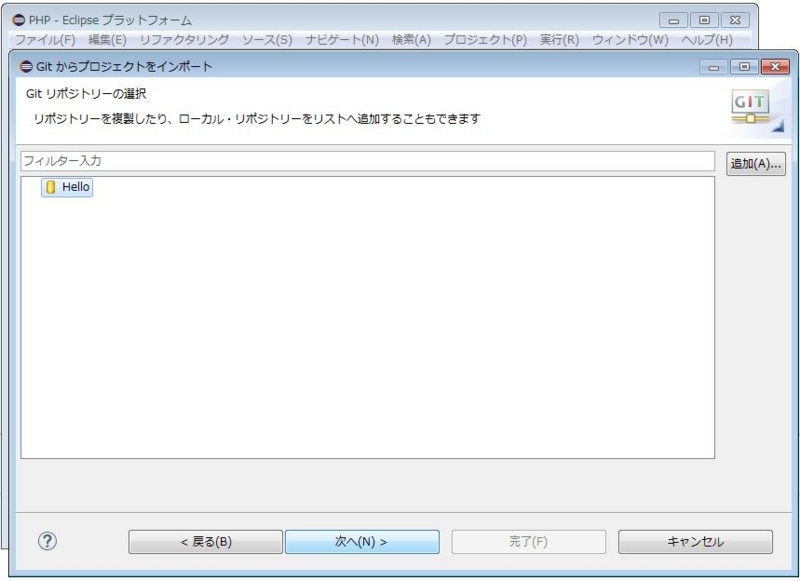Open the ヘルプ(H) menu
800x581 pixels.
click(707, 40)
